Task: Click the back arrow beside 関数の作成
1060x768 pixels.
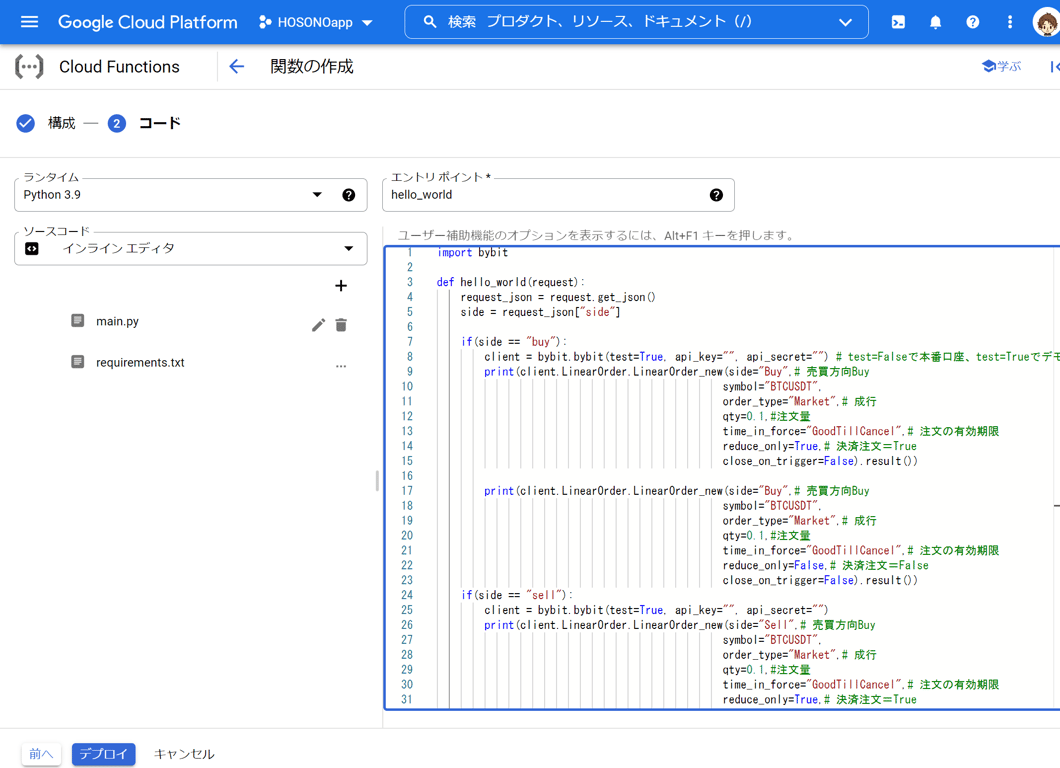Action: (236, 67)
